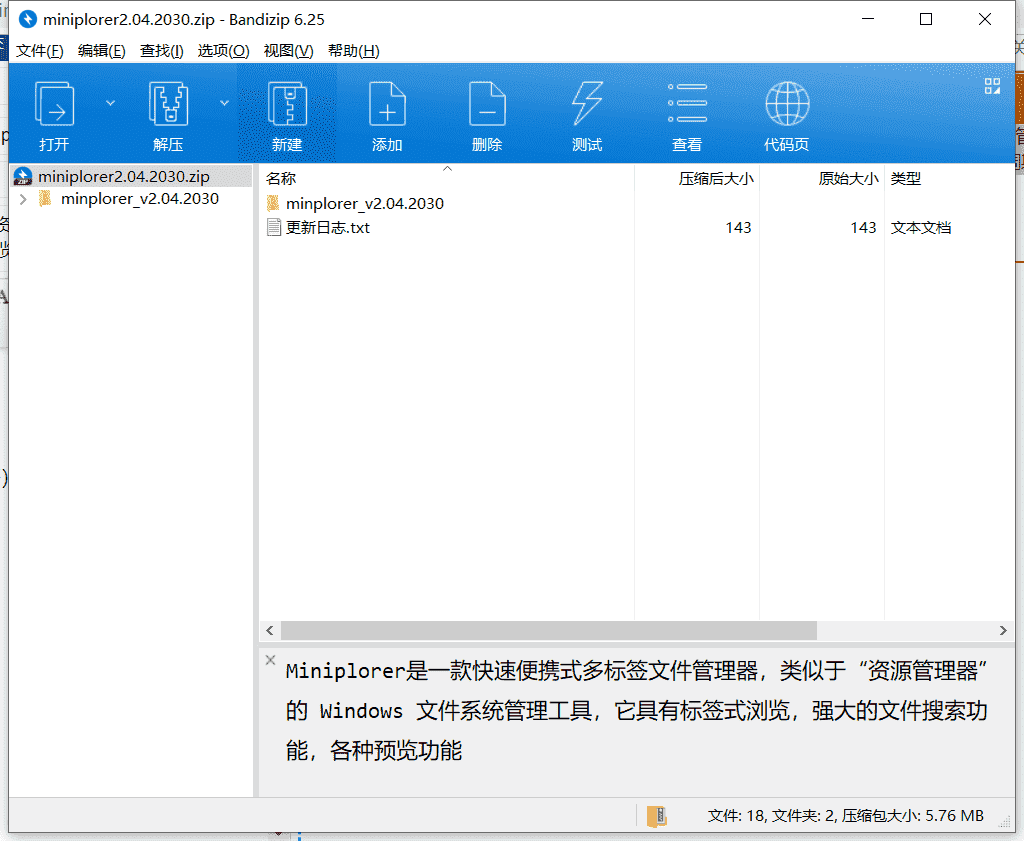Open the 编辑(E) menu
The width and height of the screenshot is (1024, 841).
click(x=101, y=51)
